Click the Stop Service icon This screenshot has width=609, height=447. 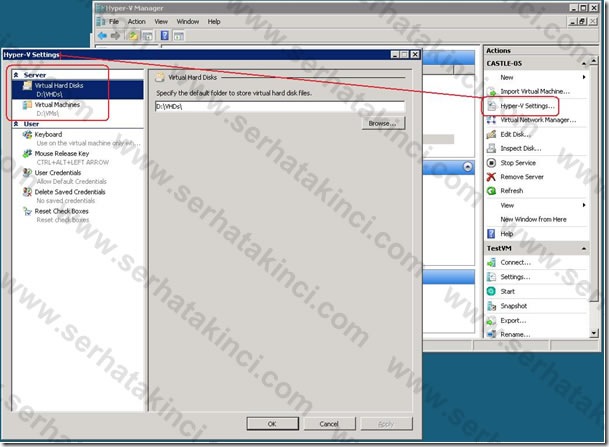[x=491, y=163]
